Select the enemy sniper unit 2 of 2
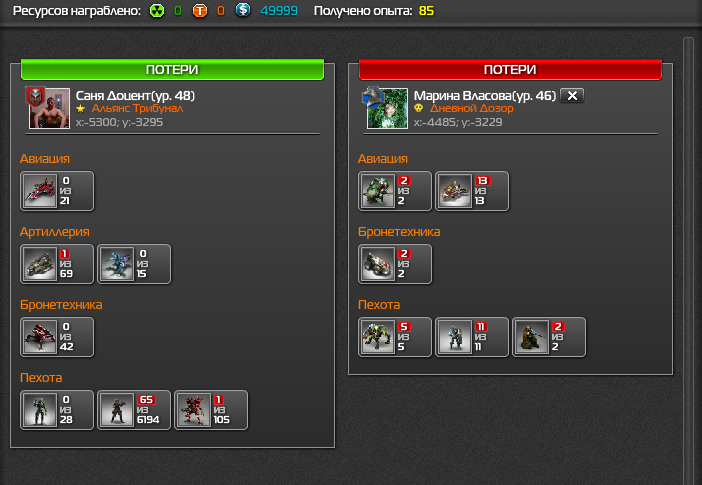 (549, 337)
